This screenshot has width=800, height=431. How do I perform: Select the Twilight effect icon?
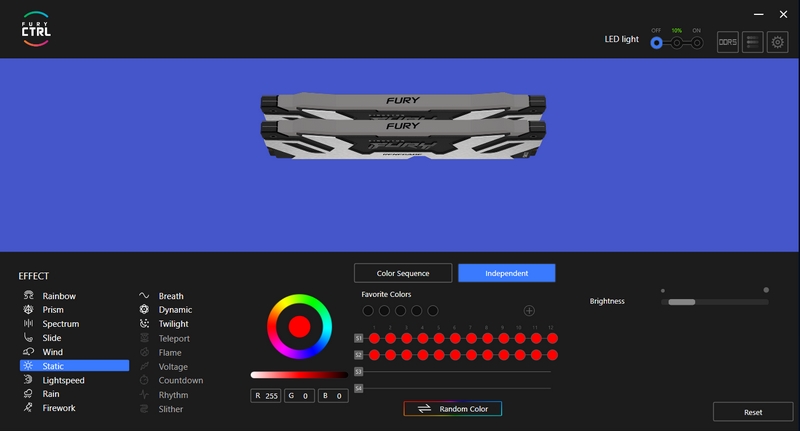[144, 323]
